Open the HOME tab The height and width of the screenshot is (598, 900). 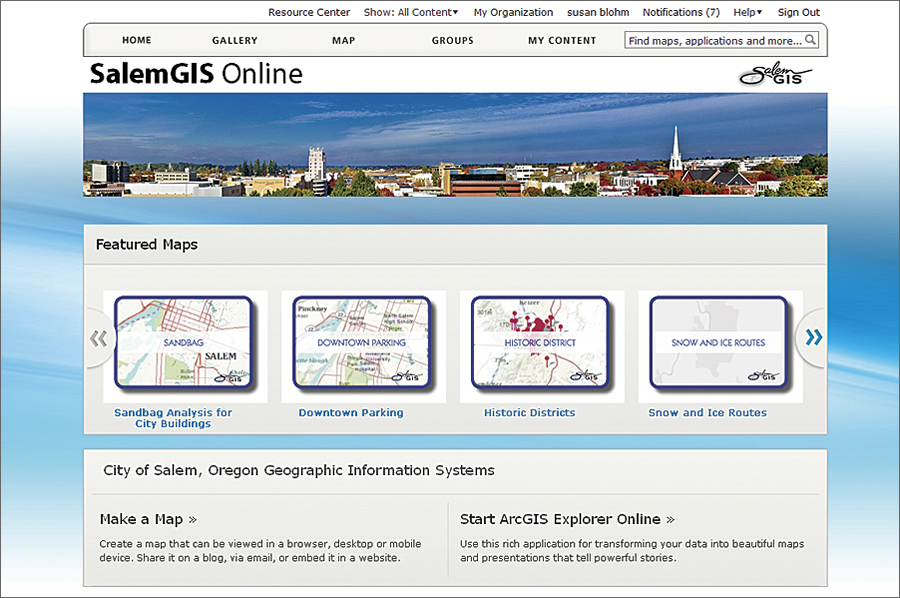[x=137, y=40]
